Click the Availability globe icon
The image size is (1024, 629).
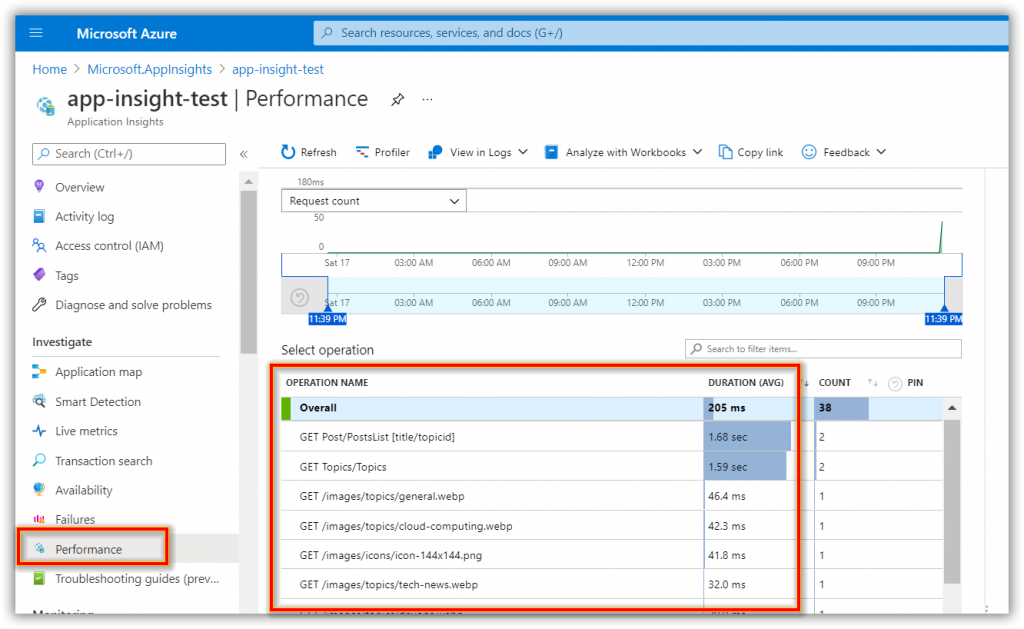[x=39, y=490]
